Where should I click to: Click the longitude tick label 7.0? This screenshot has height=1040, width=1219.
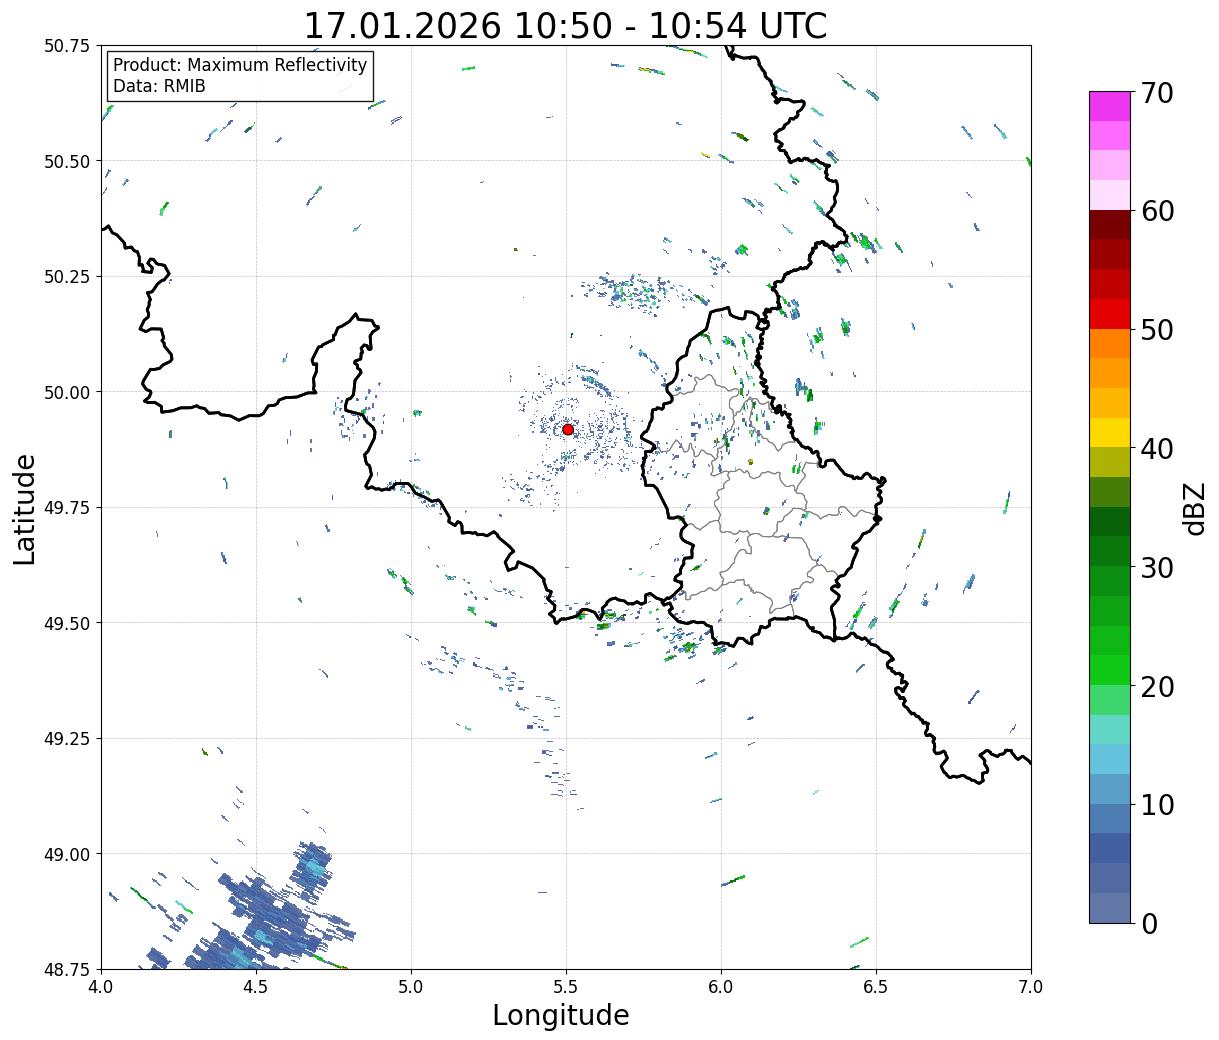click(x=1031, y=987)
